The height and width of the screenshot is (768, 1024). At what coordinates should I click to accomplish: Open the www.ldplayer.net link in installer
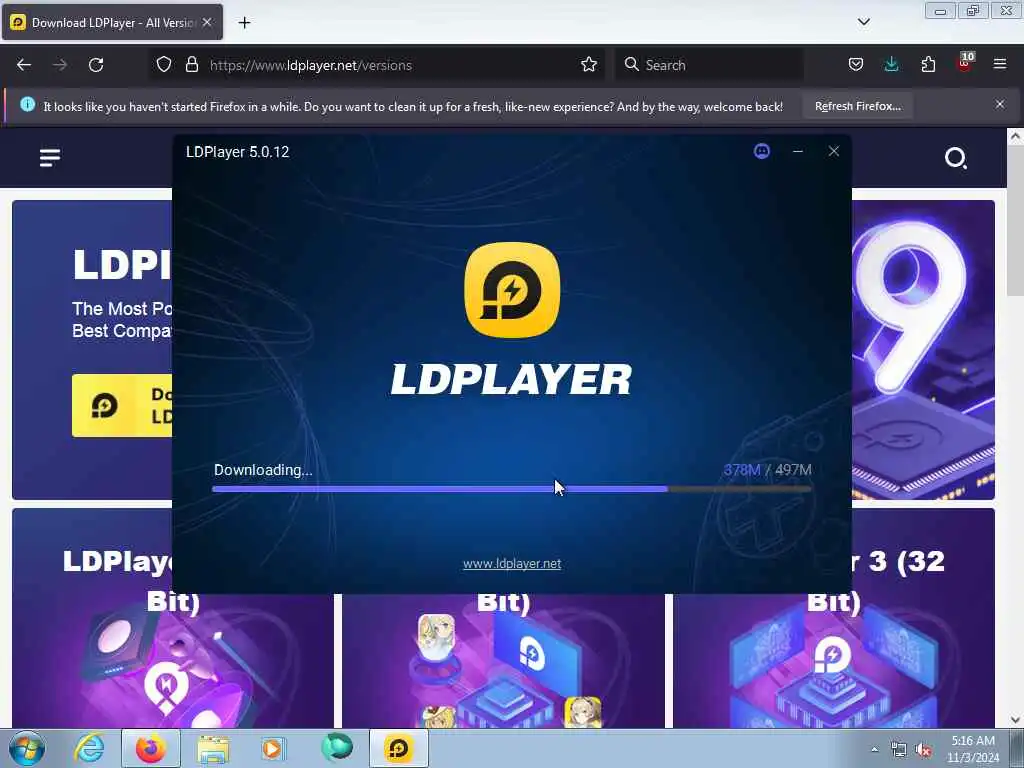pos(512,564)
